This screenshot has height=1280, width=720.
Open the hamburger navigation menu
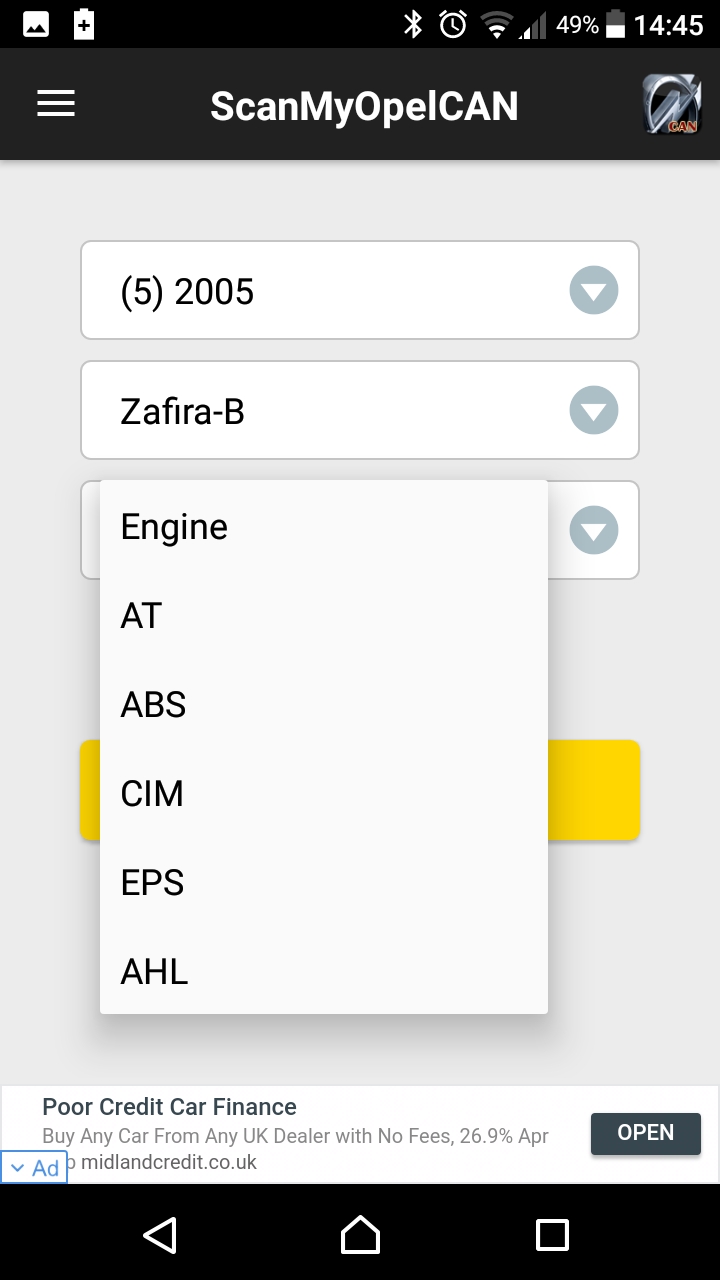[x=56, y=104]
